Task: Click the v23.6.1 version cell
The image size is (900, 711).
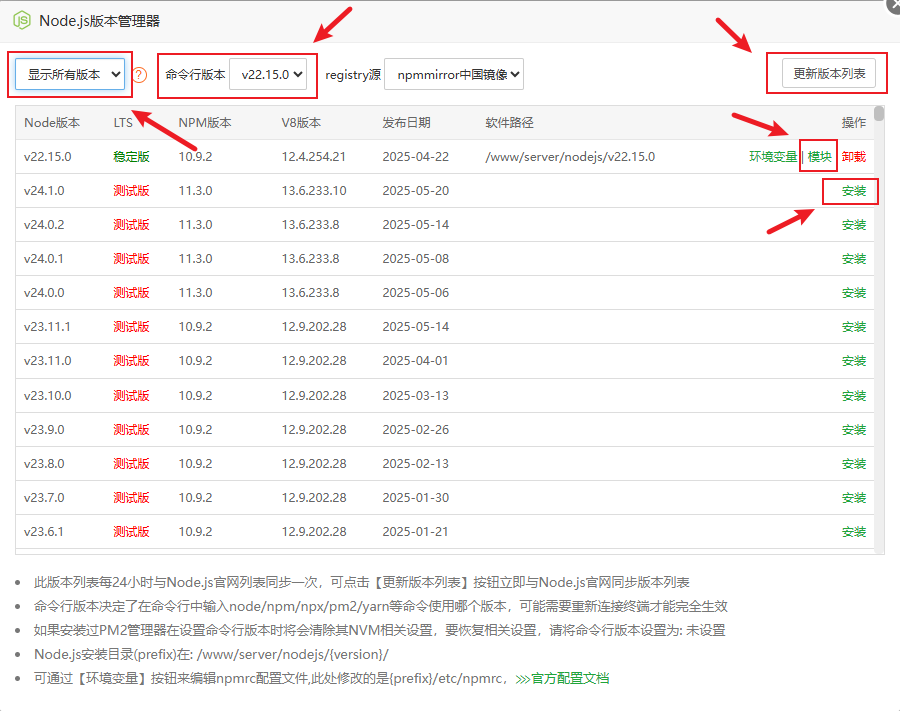Action: pos(44,531)
